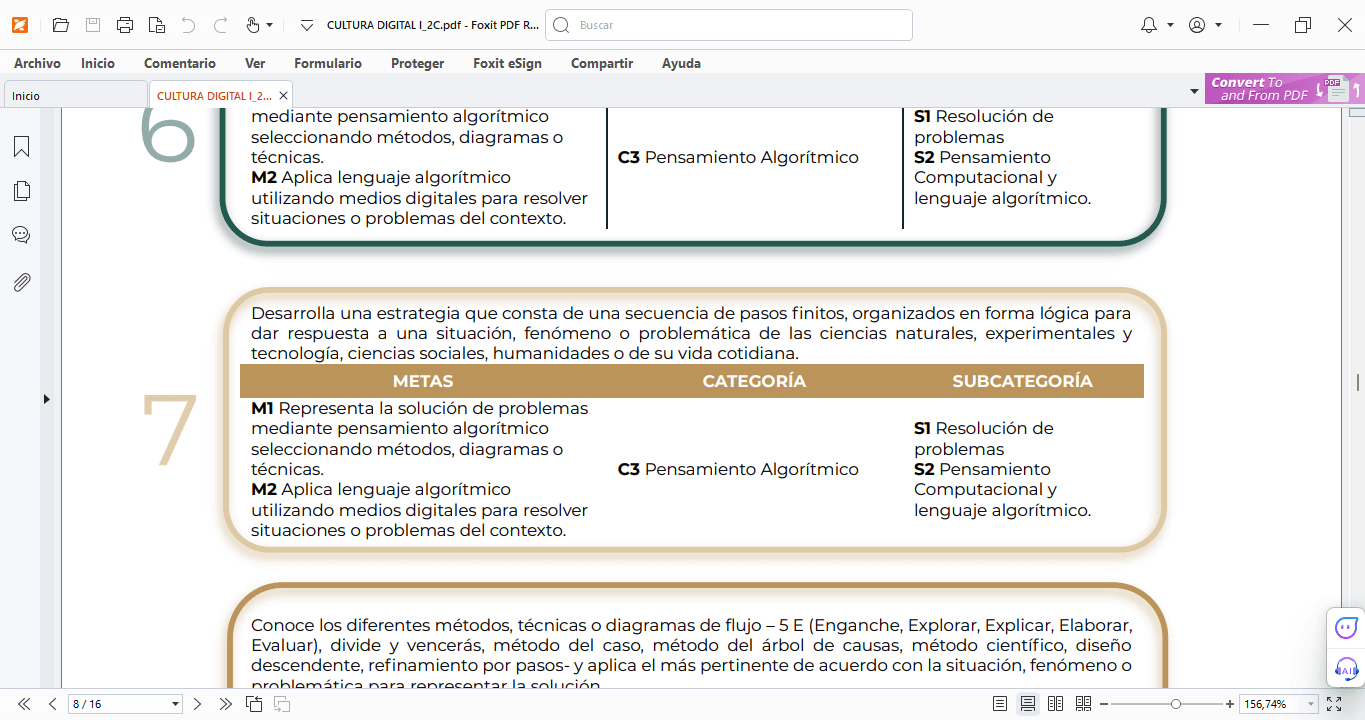The height and width of the screenshot is (720, 1365).
Task: Print the document with printer icon
Action: pyautogui.click(x=125, y=25)
